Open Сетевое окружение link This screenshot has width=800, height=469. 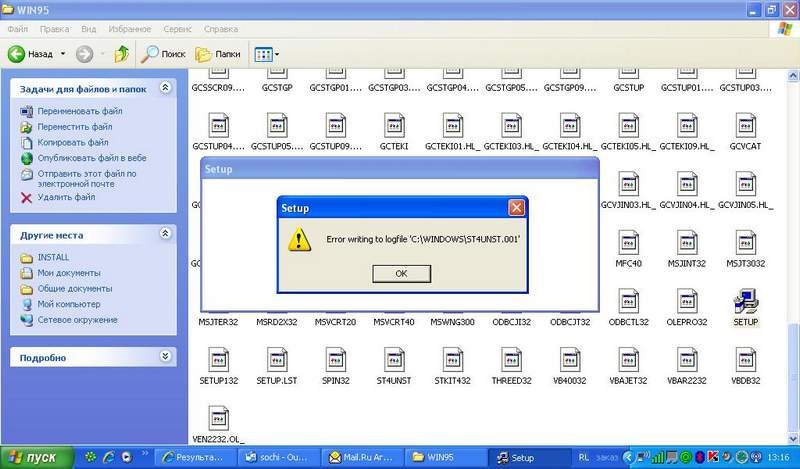pyautogui.click(x=78, y=320)
